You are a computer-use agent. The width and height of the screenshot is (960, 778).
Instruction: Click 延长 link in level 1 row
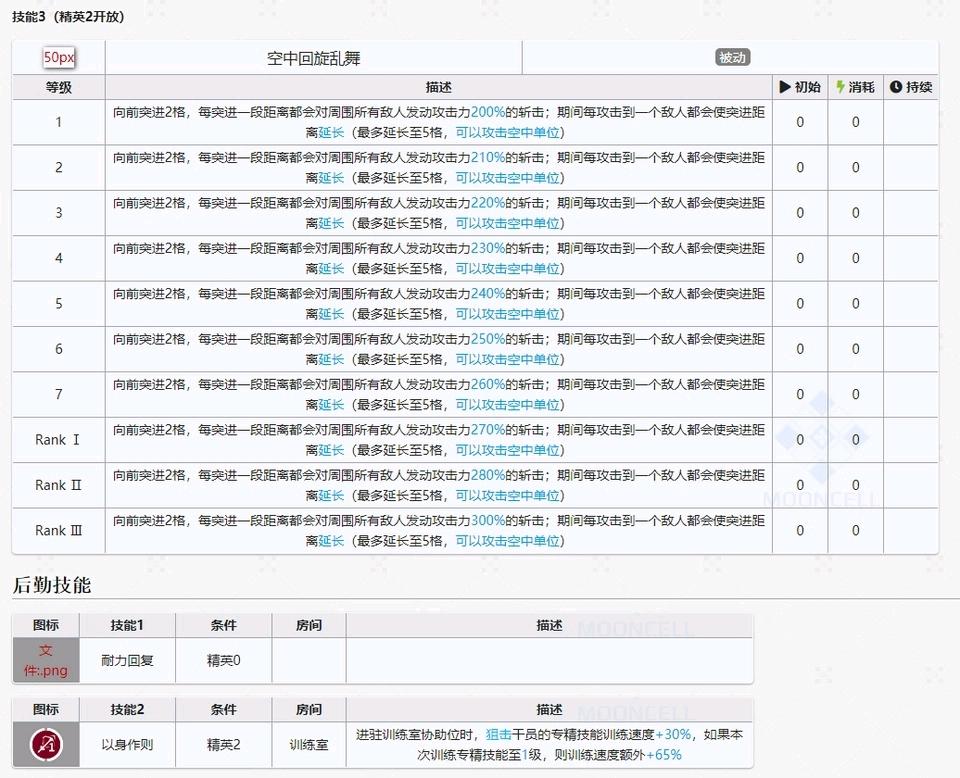(x=331, y=132)
